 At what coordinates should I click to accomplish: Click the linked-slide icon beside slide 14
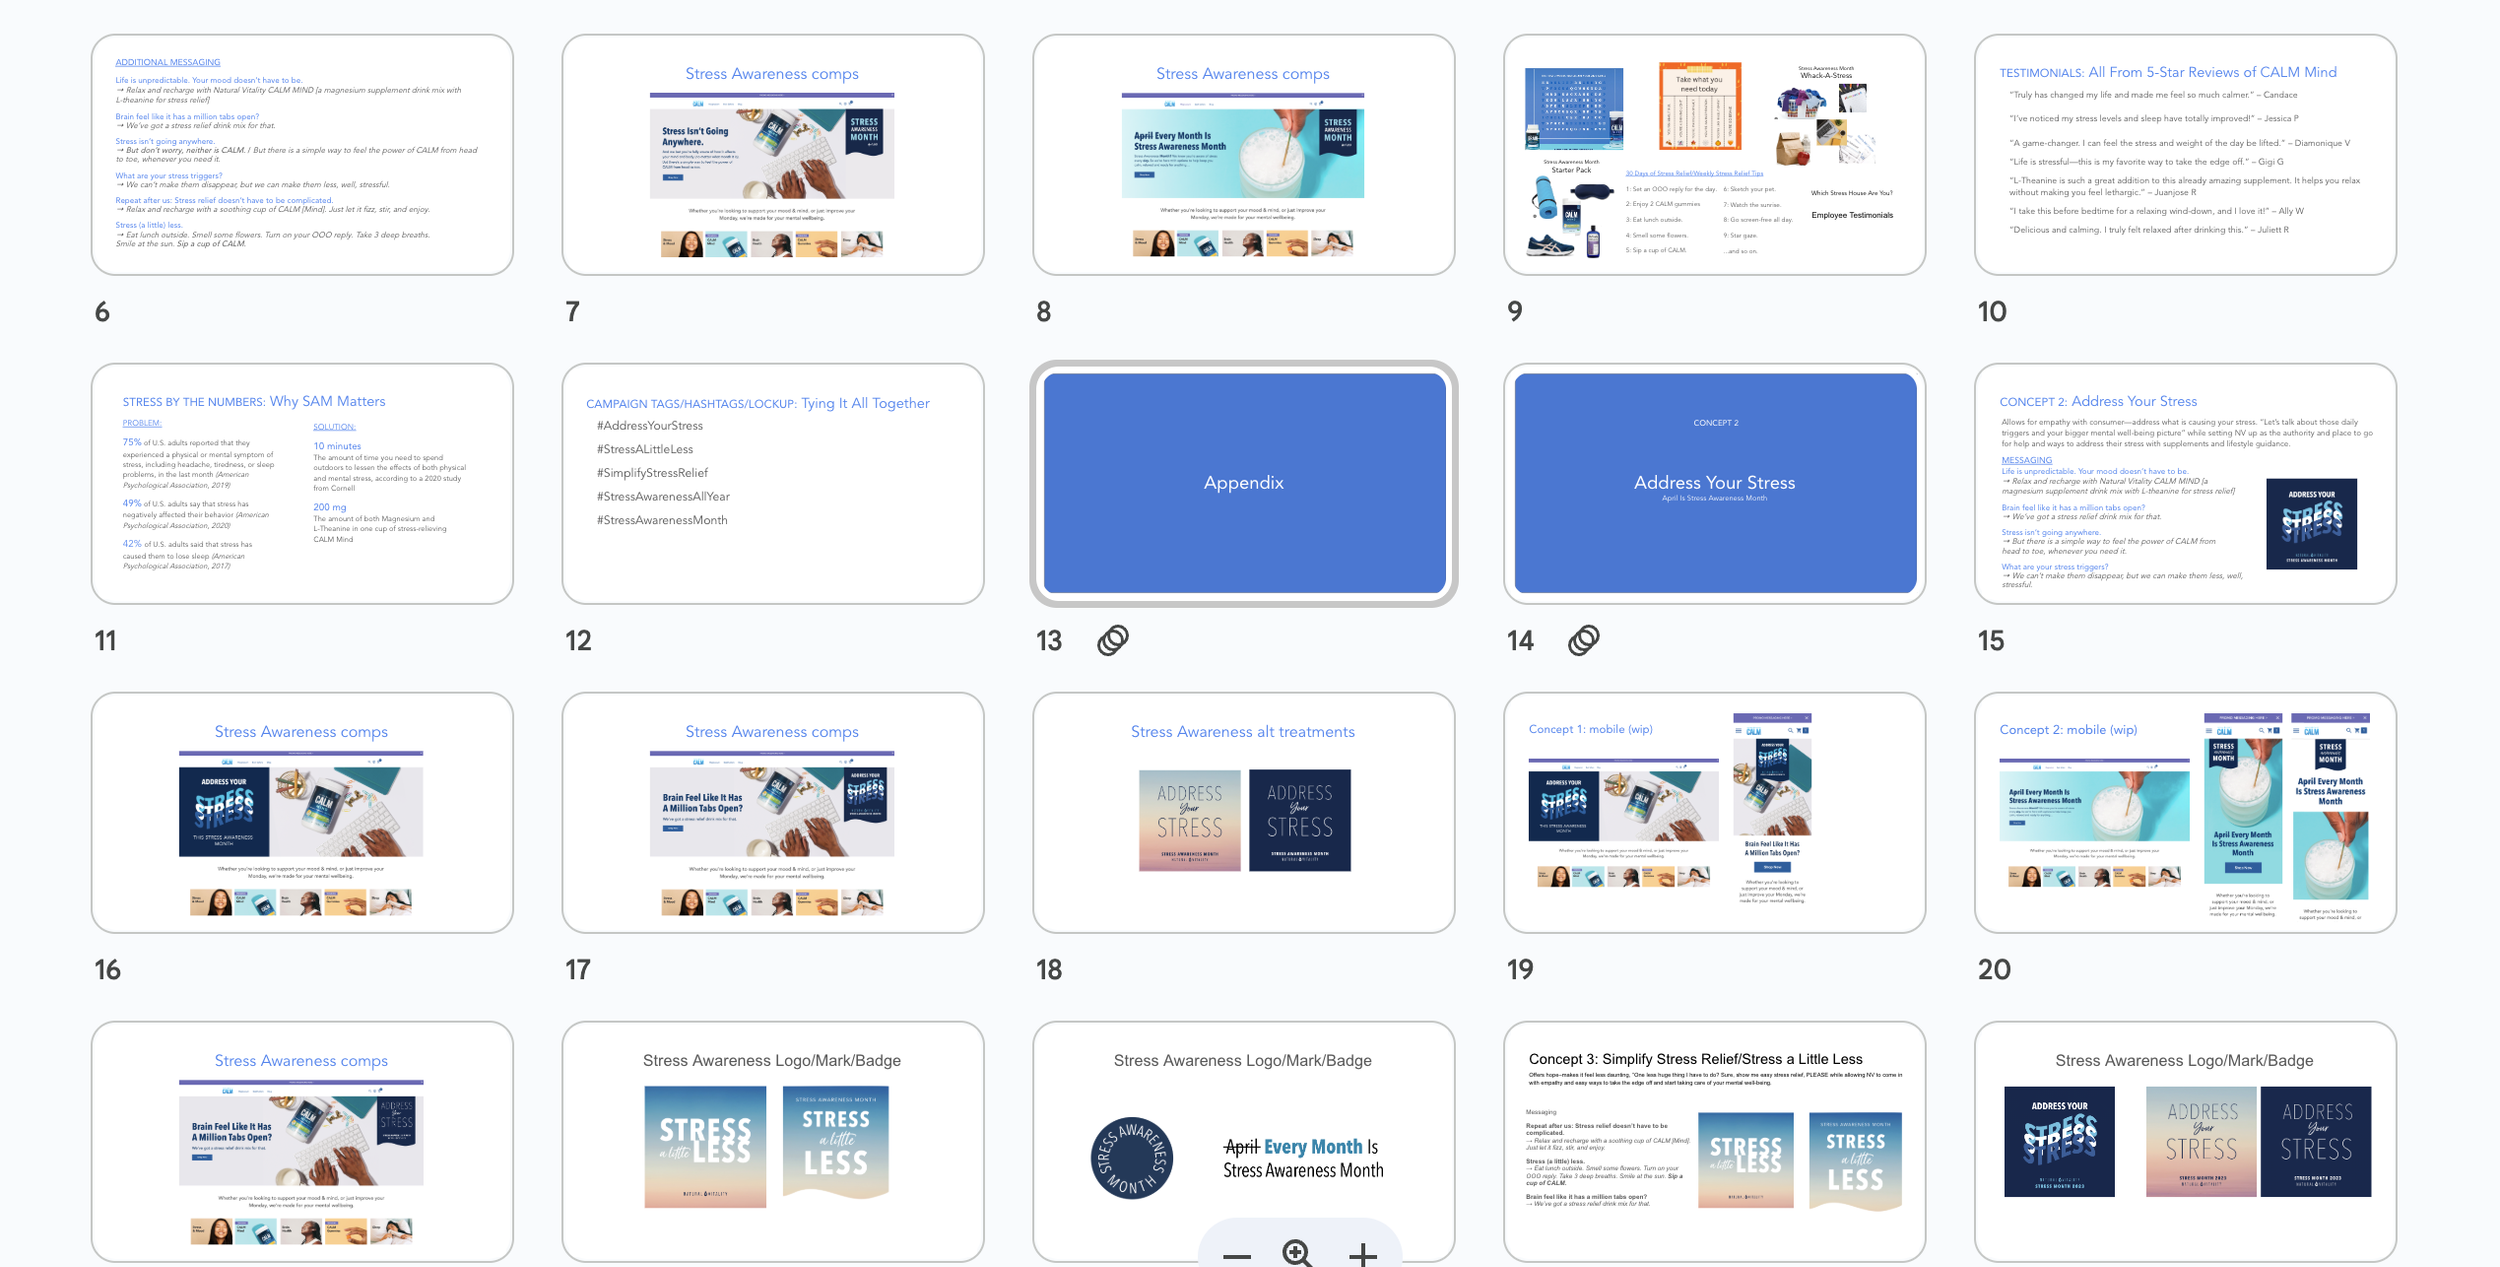point(1583,640)
